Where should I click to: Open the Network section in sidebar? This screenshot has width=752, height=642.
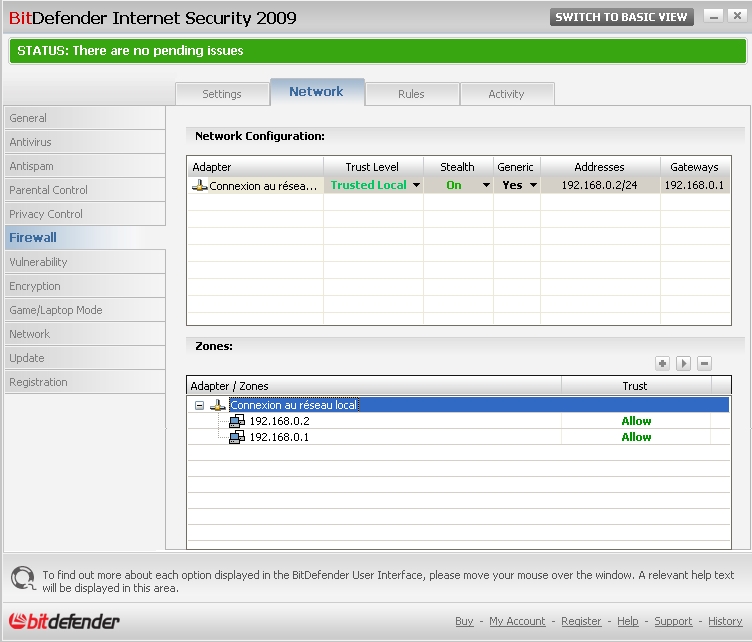pos(85,334)
